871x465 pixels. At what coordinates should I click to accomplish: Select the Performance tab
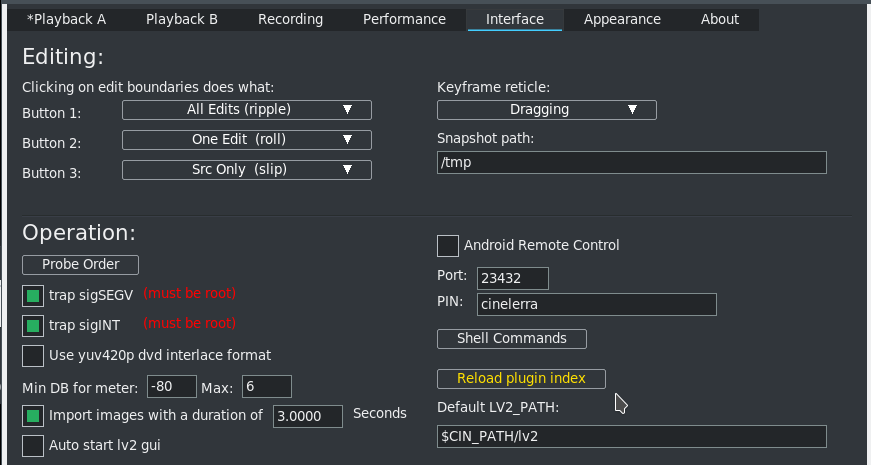[x=404, y=19]
